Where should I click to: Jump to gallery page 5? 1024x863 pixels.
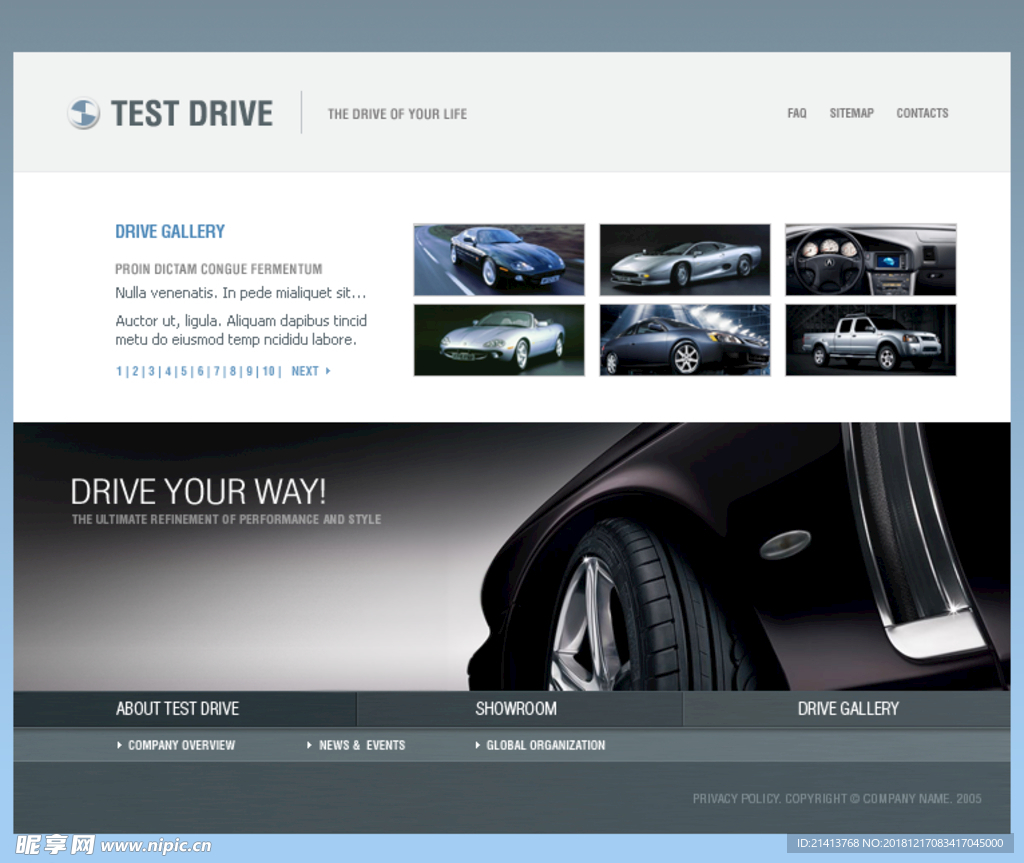click(x=184, y=371)
